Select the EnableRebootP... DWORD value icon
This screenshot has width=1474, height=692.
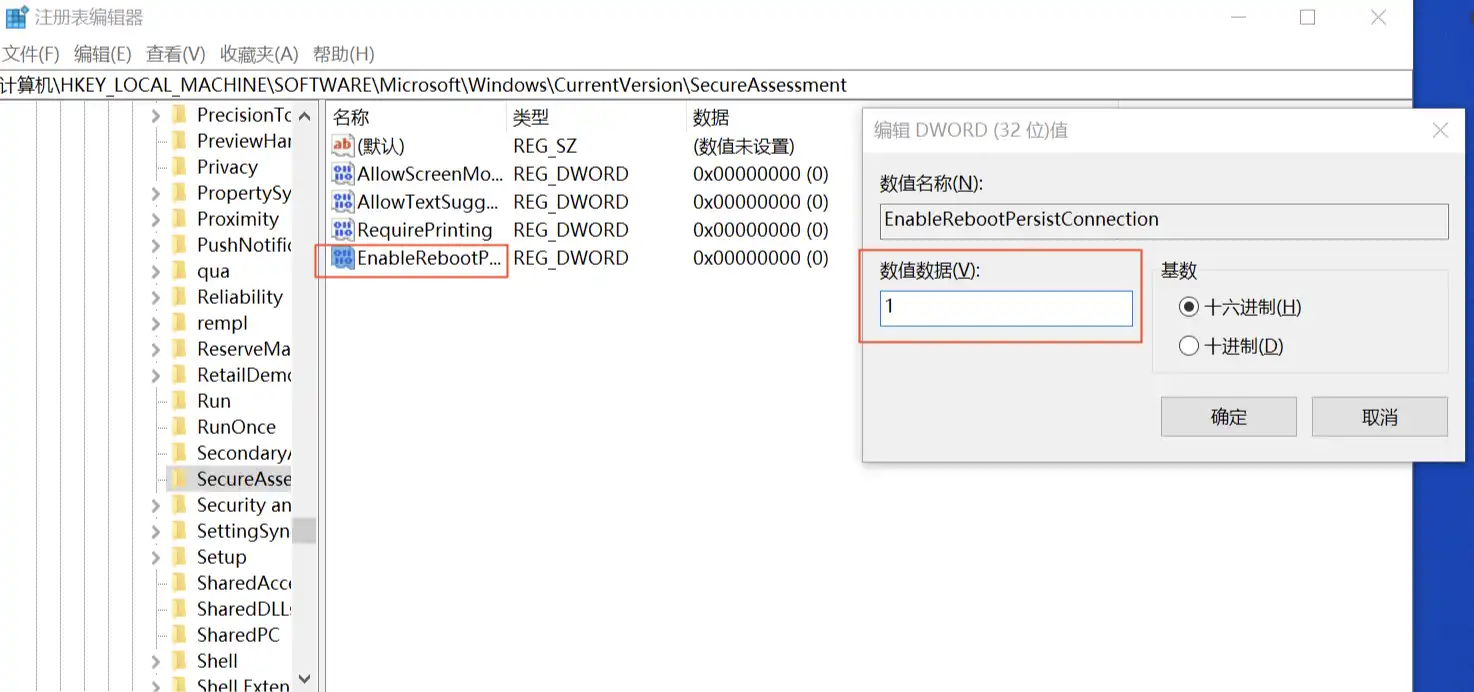(x=343, y=258)
